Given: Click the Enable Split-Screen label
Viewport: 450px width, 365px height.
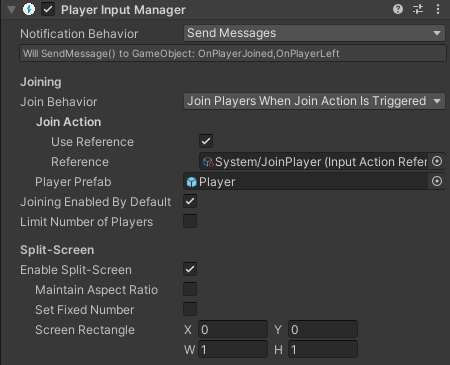Looking at the screenshot, I should pos(76,270).
